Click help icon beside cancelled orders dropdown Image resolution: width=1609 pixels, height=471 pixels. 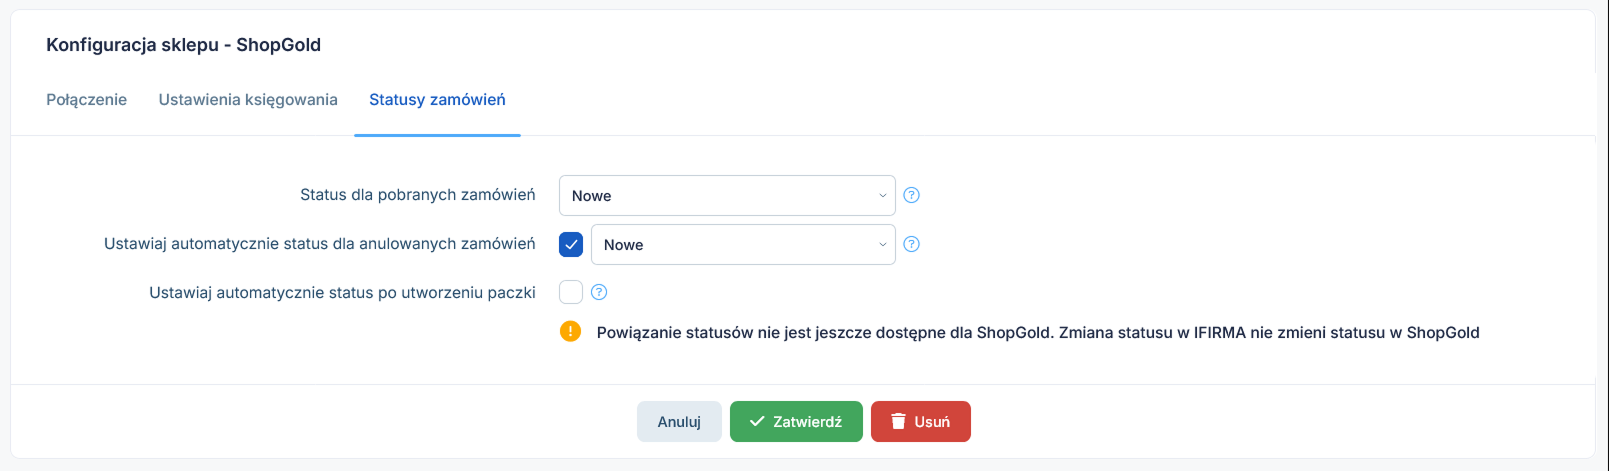[911, 244]
